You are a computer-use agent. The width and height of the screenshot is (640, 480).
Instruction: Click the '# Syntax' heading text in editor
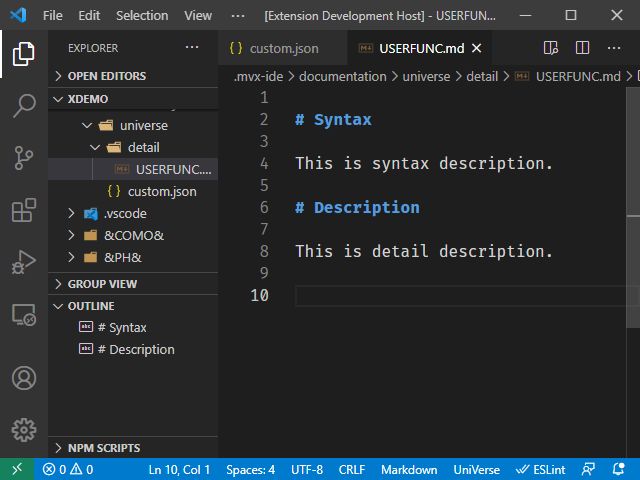point(333,120)
